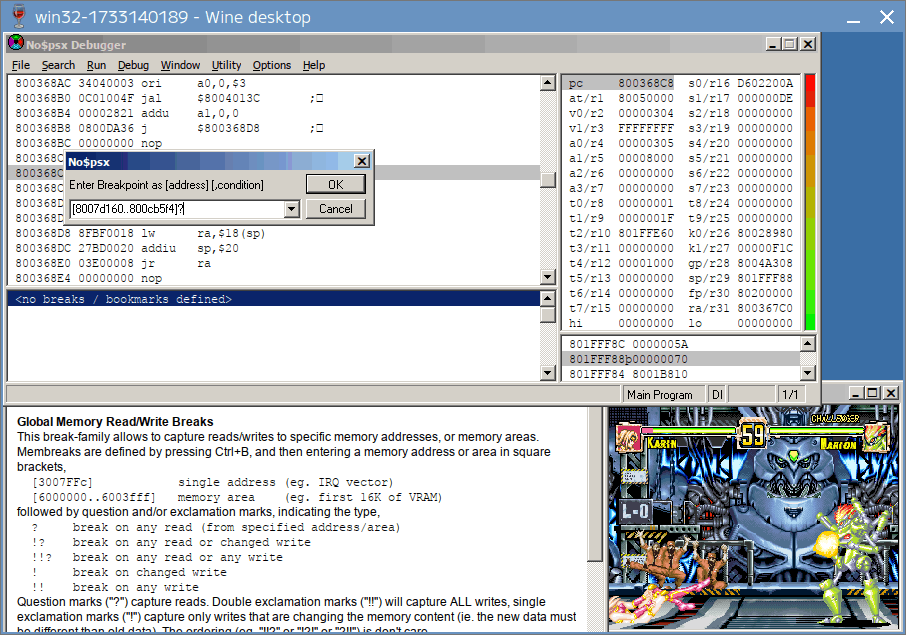Click the a0/r4 register value 00000305

pos(646,143)
